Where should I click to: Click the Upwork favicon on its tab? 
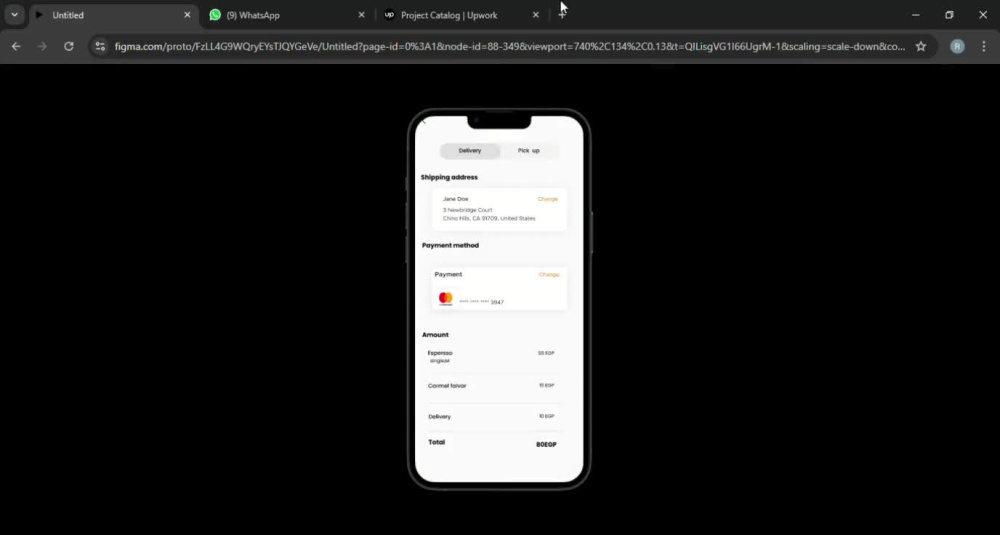point(389,15)
